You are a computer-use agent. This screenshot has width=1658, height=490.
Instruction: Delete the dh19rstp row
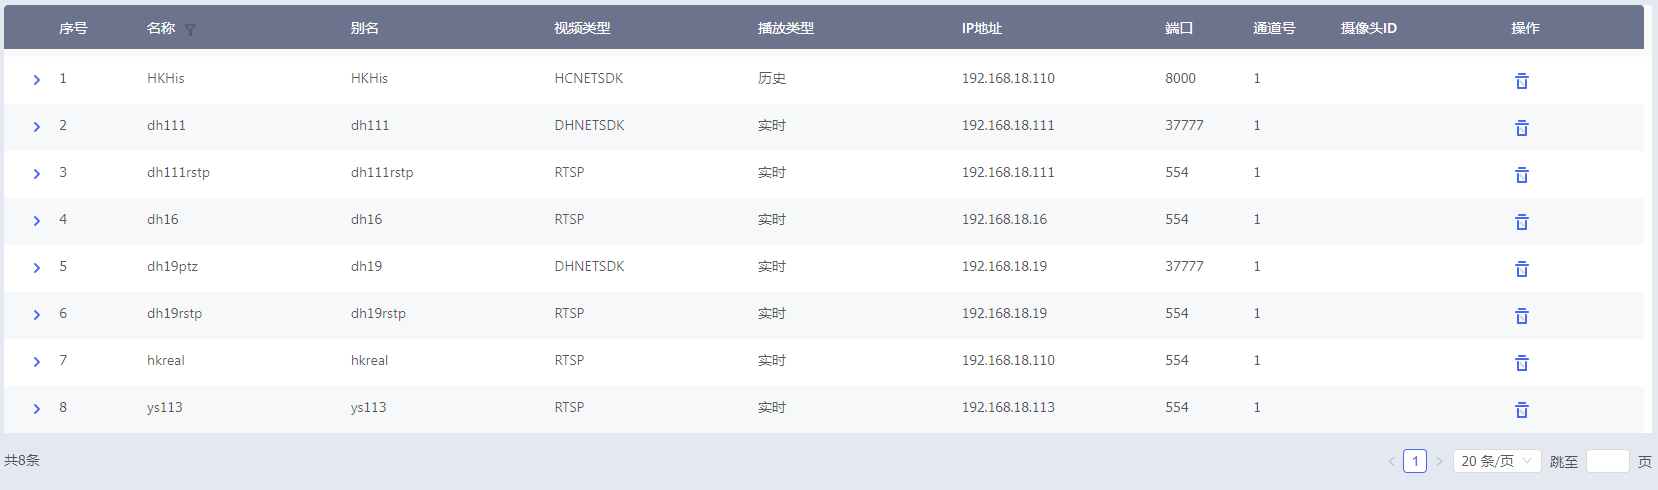1521,316
